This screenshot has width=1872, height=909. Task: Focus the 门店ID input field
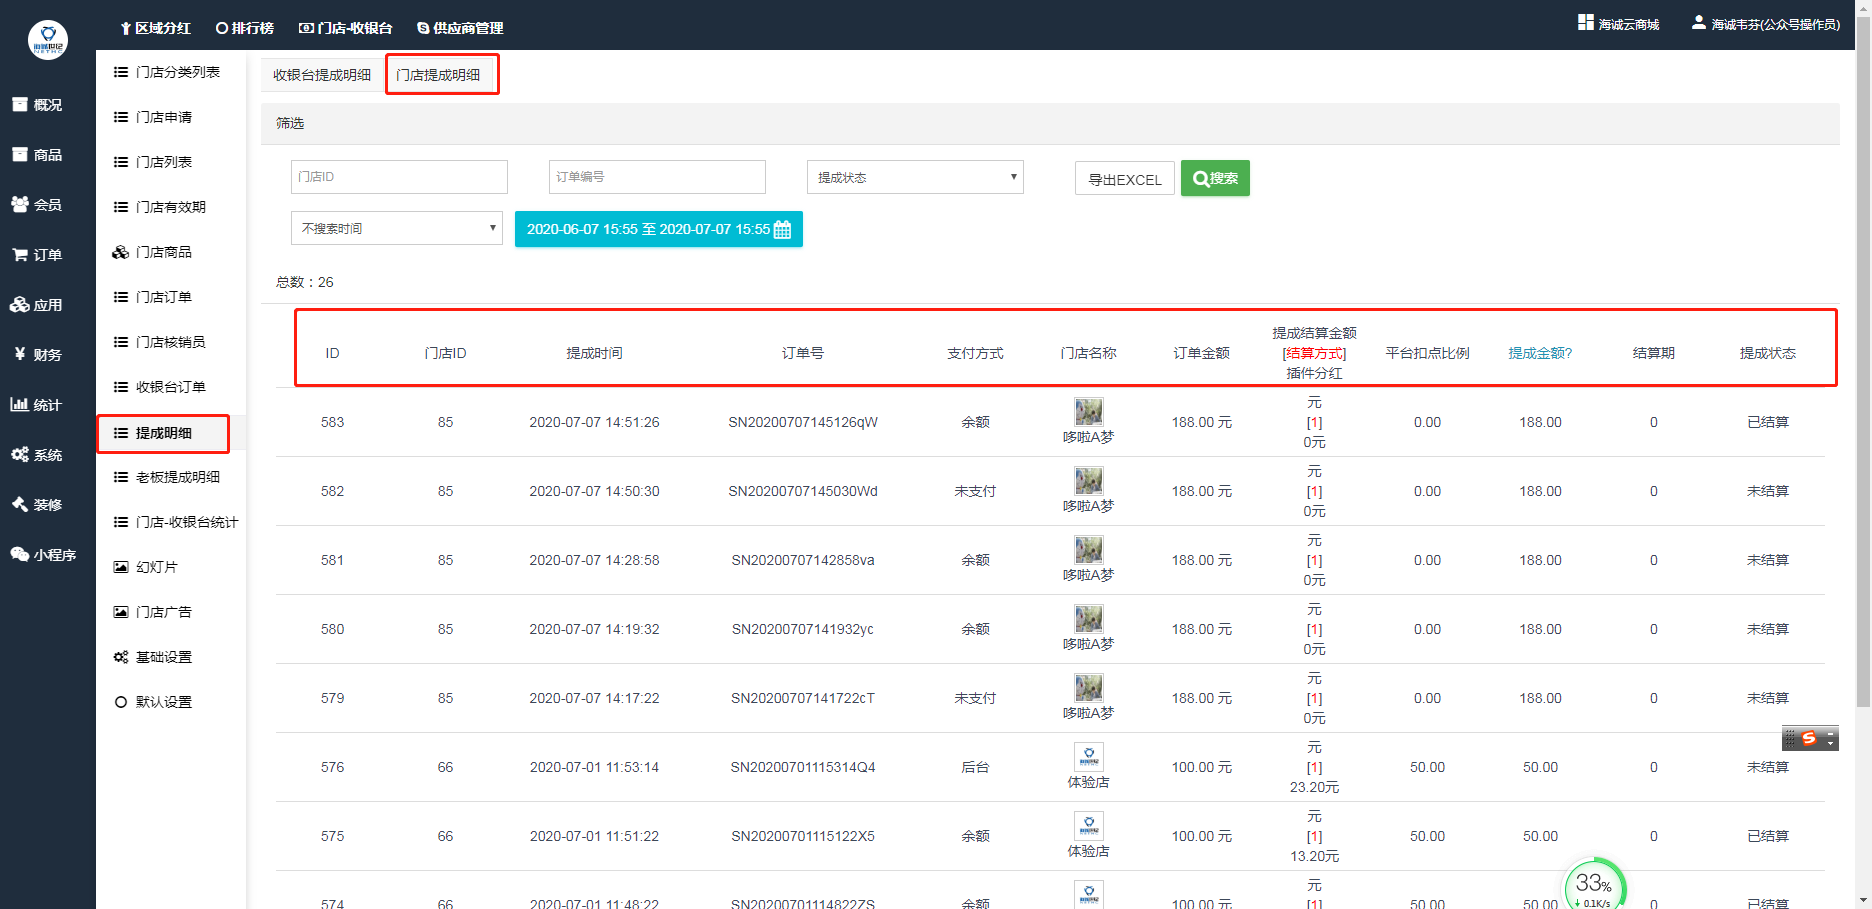pyautogui.click(x=399, y=177)
